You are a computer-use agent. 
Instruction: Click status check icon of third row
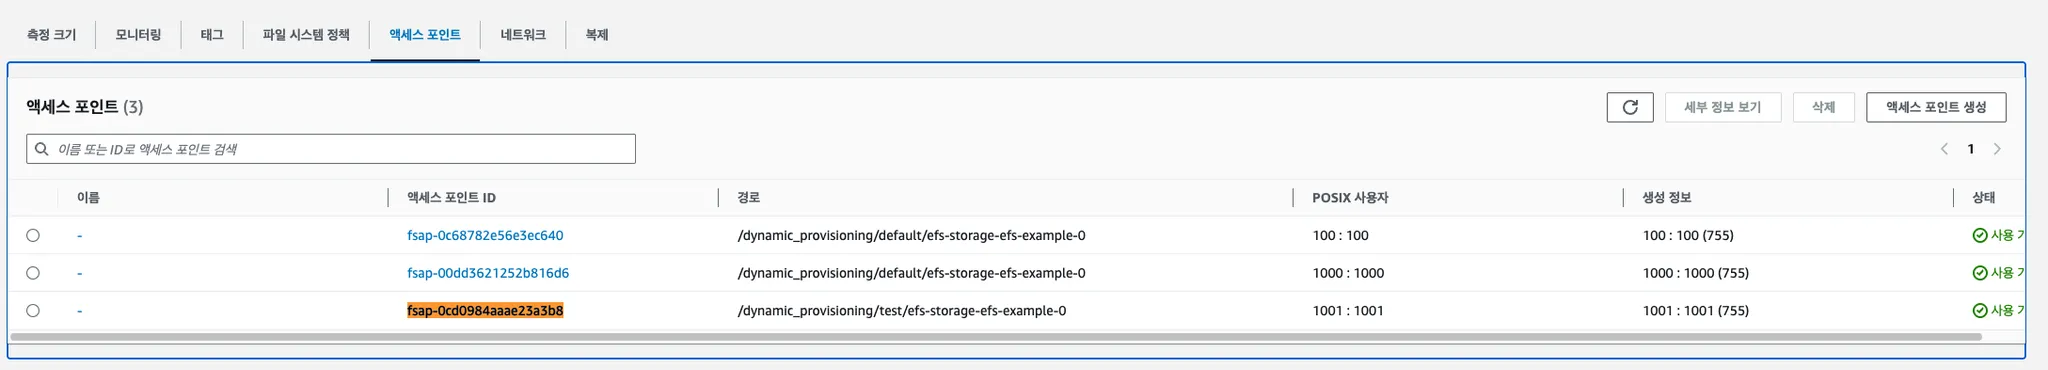tap(1979, 311)
